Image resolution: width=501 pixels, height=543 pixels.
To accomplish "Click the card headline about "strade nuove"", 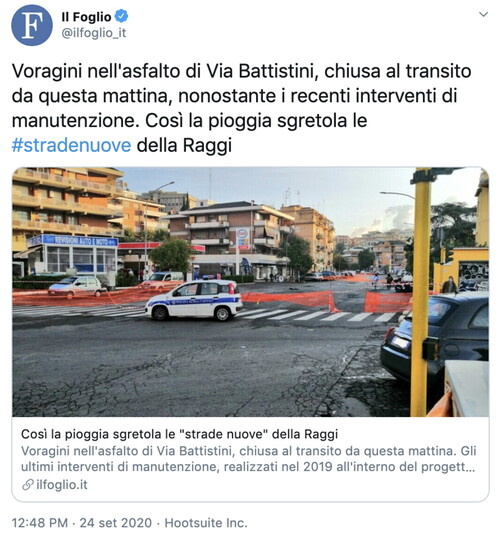I will [179, 434].
